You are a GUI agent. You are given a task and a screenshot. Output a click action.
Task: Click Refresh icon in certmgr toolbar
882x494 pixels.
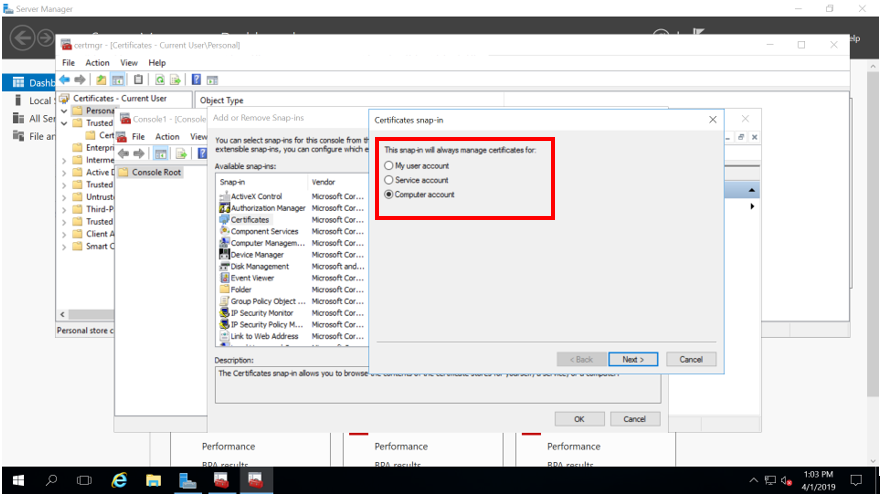160,80
